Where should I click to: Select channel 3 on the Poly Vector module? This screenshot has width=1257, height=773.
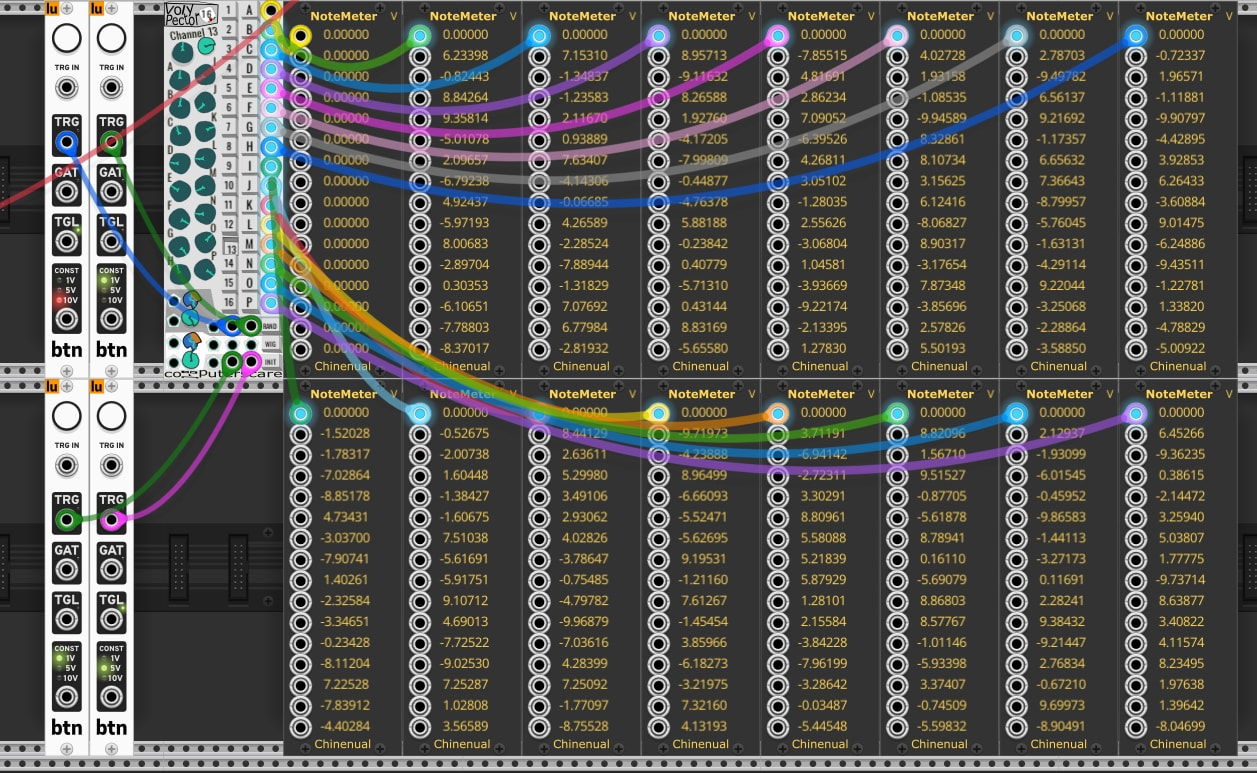(x=229, y=48)
